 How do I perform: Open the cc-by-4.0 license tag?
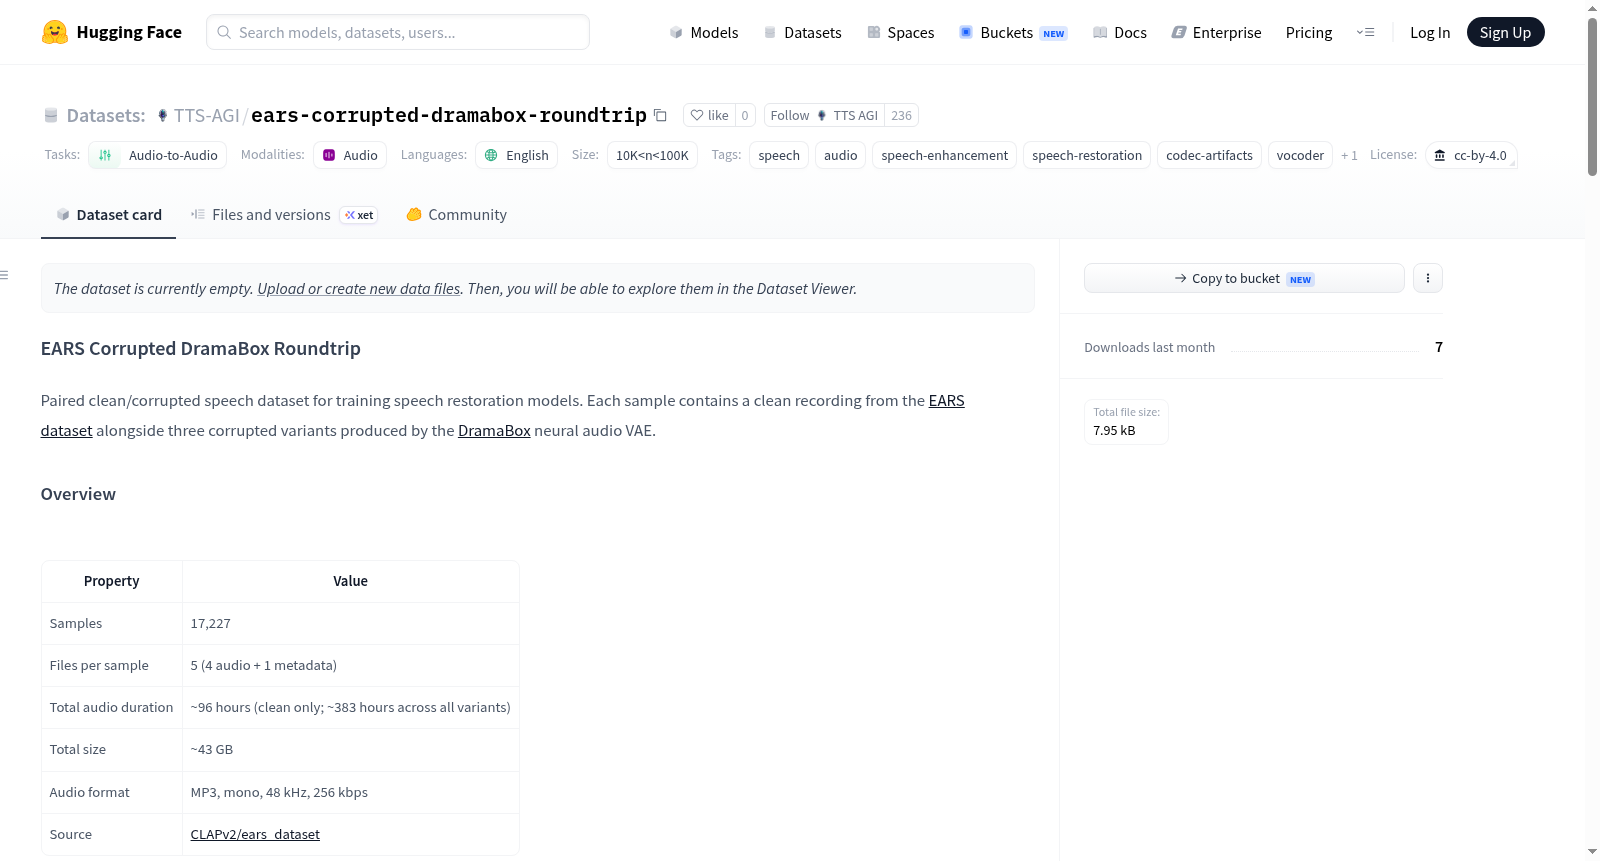[1471, 155]
